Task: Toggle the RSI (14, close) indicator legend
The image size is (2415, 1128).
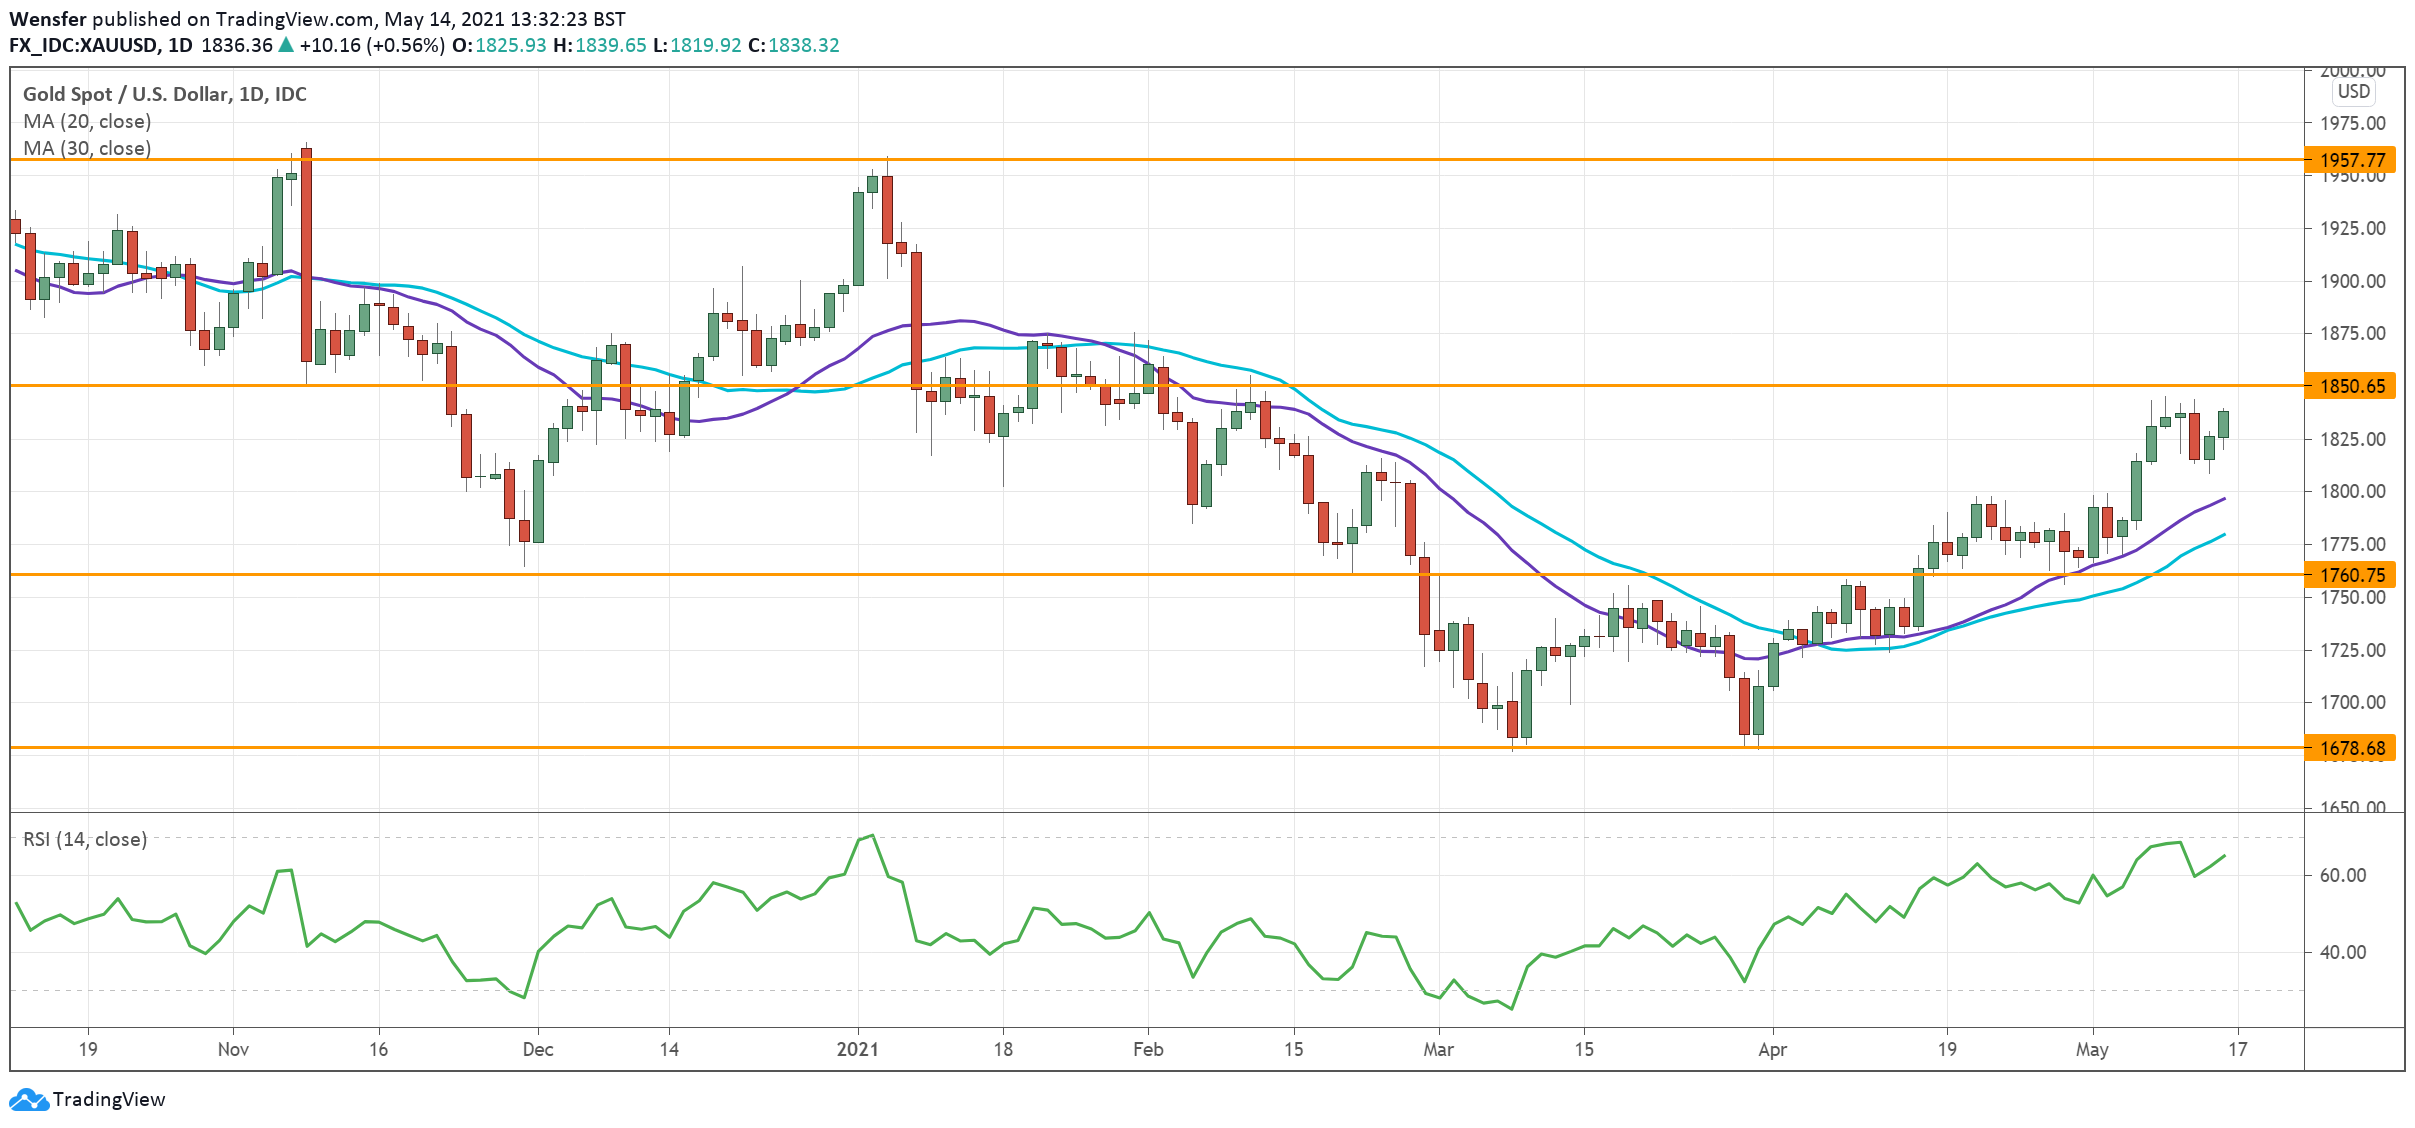Action: tap(85, 839)
